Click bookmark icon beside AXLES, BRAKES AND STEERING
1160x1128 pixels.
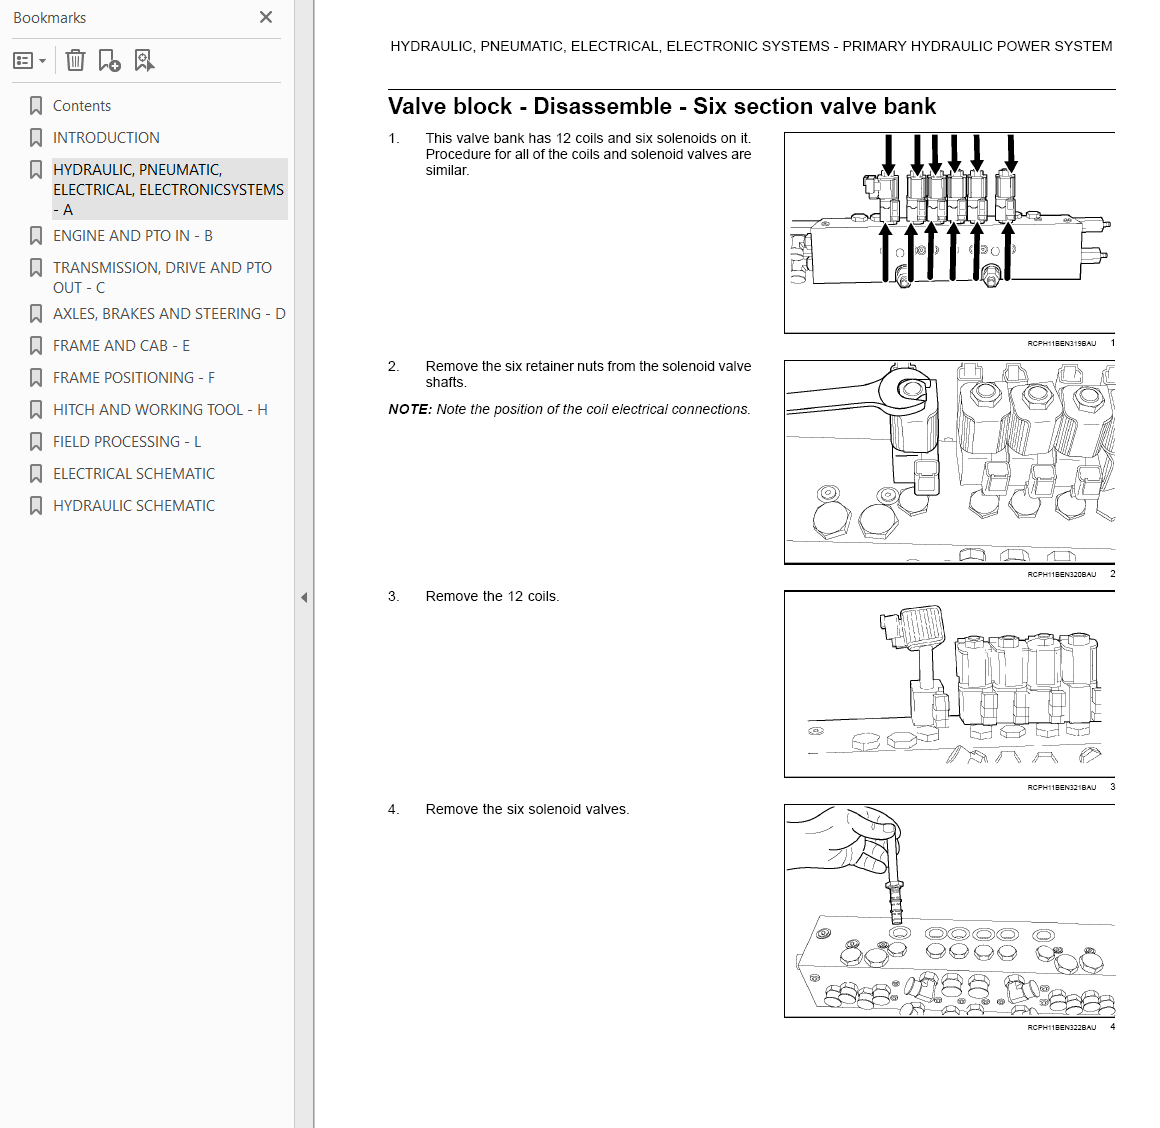(36, 314)
